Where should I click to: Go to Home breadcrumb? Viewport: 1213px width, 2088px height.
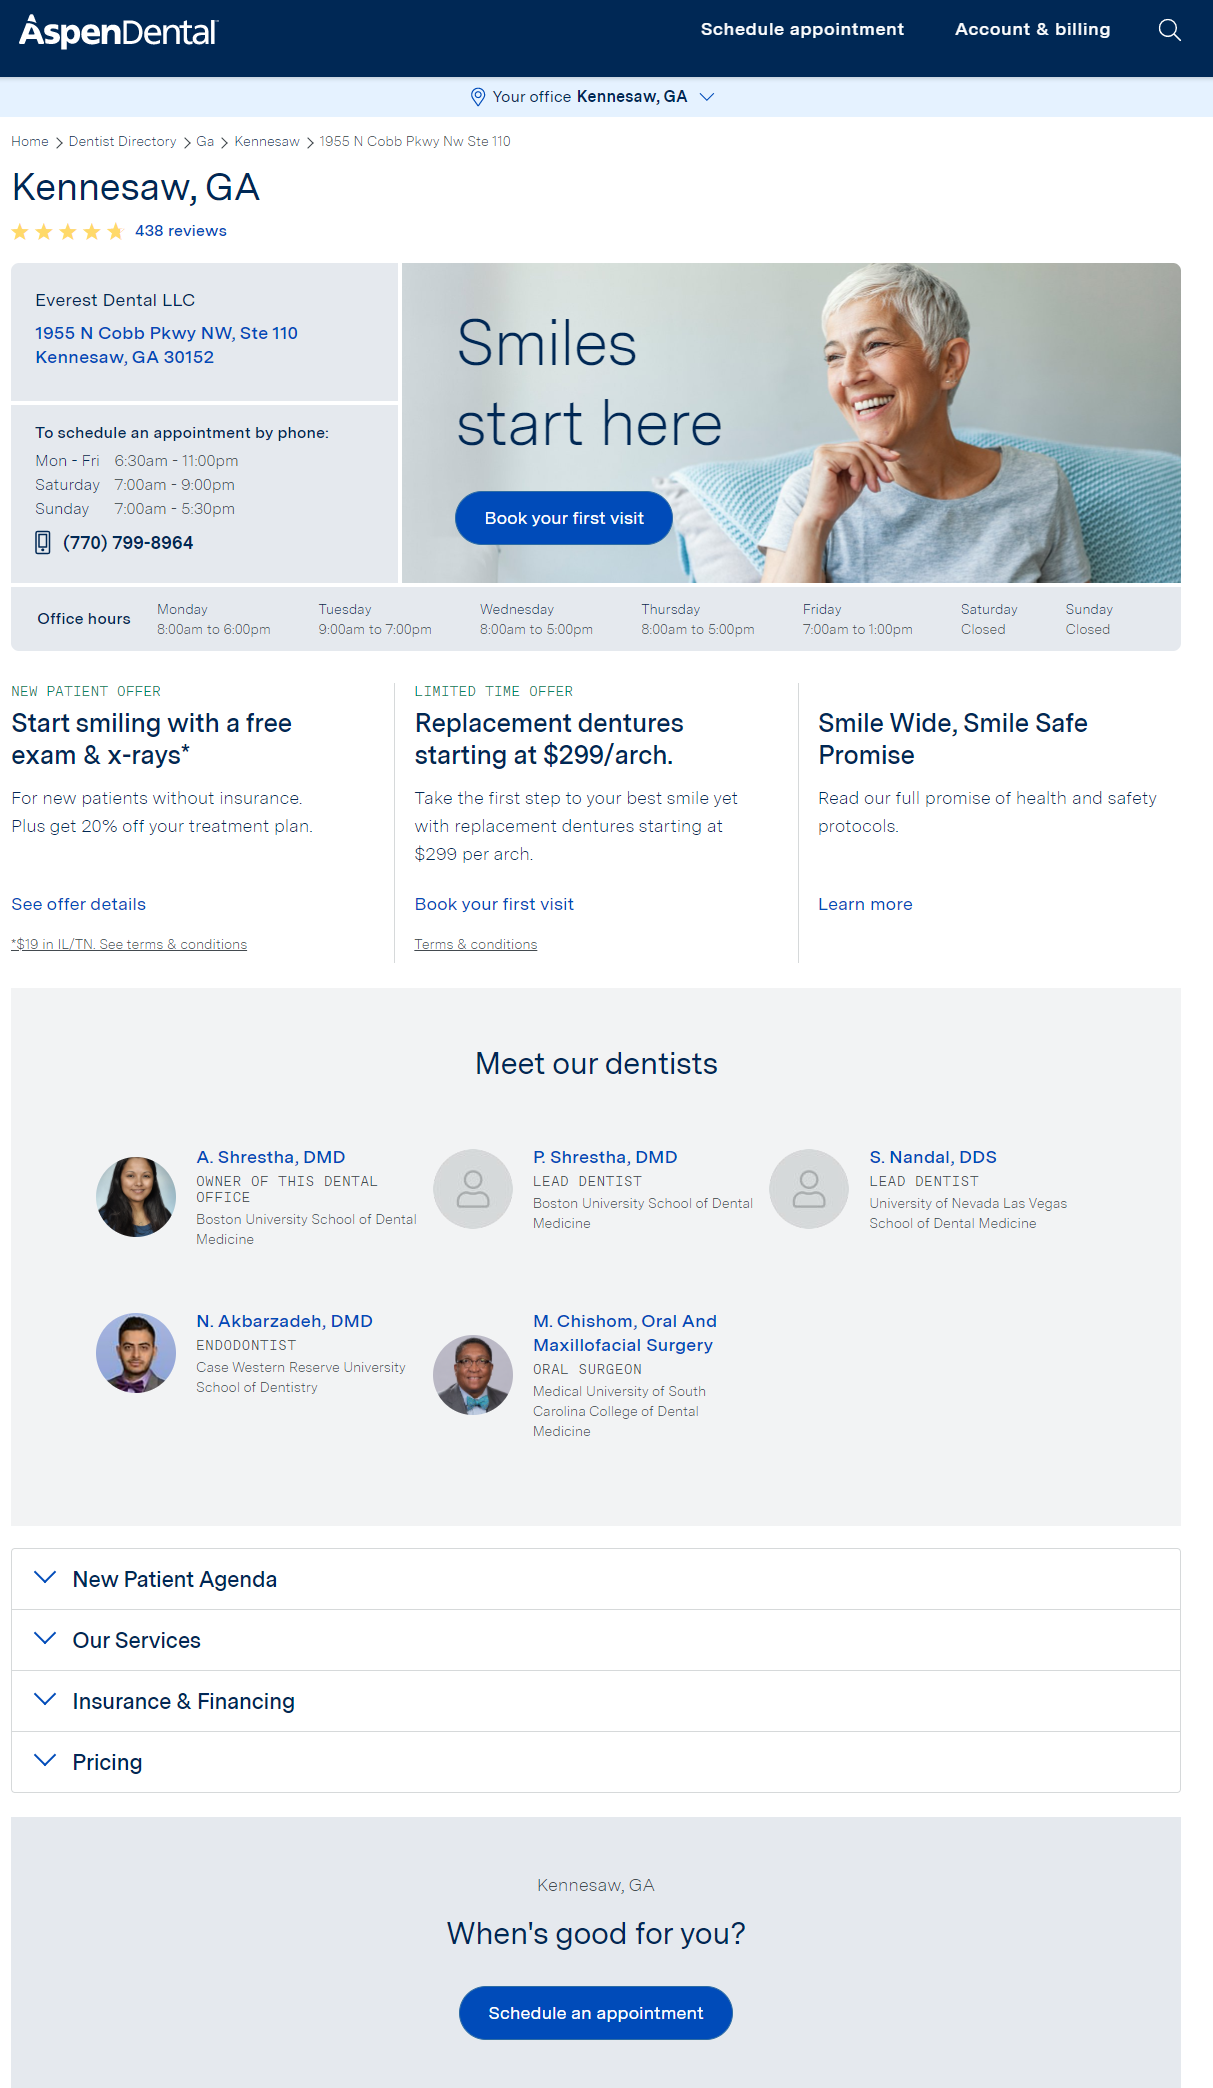point(30,142)
